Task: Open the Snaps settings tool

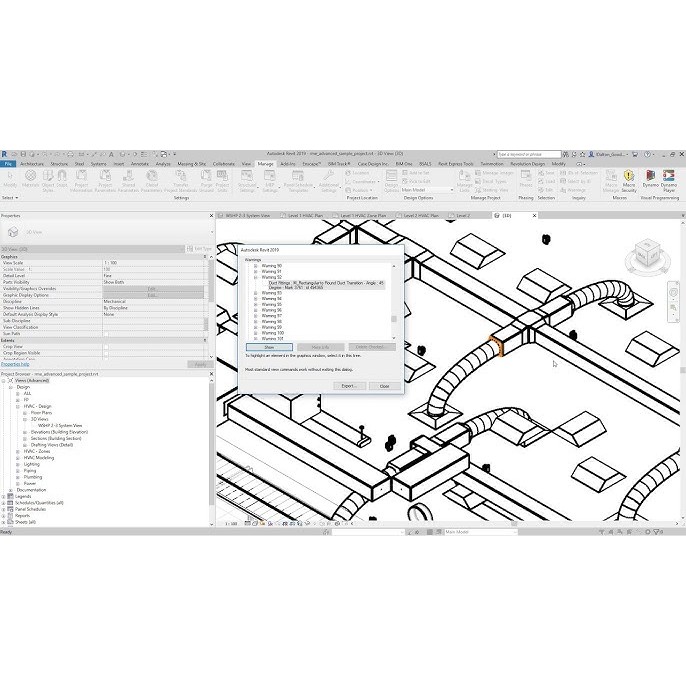Action: pos(62,179)
